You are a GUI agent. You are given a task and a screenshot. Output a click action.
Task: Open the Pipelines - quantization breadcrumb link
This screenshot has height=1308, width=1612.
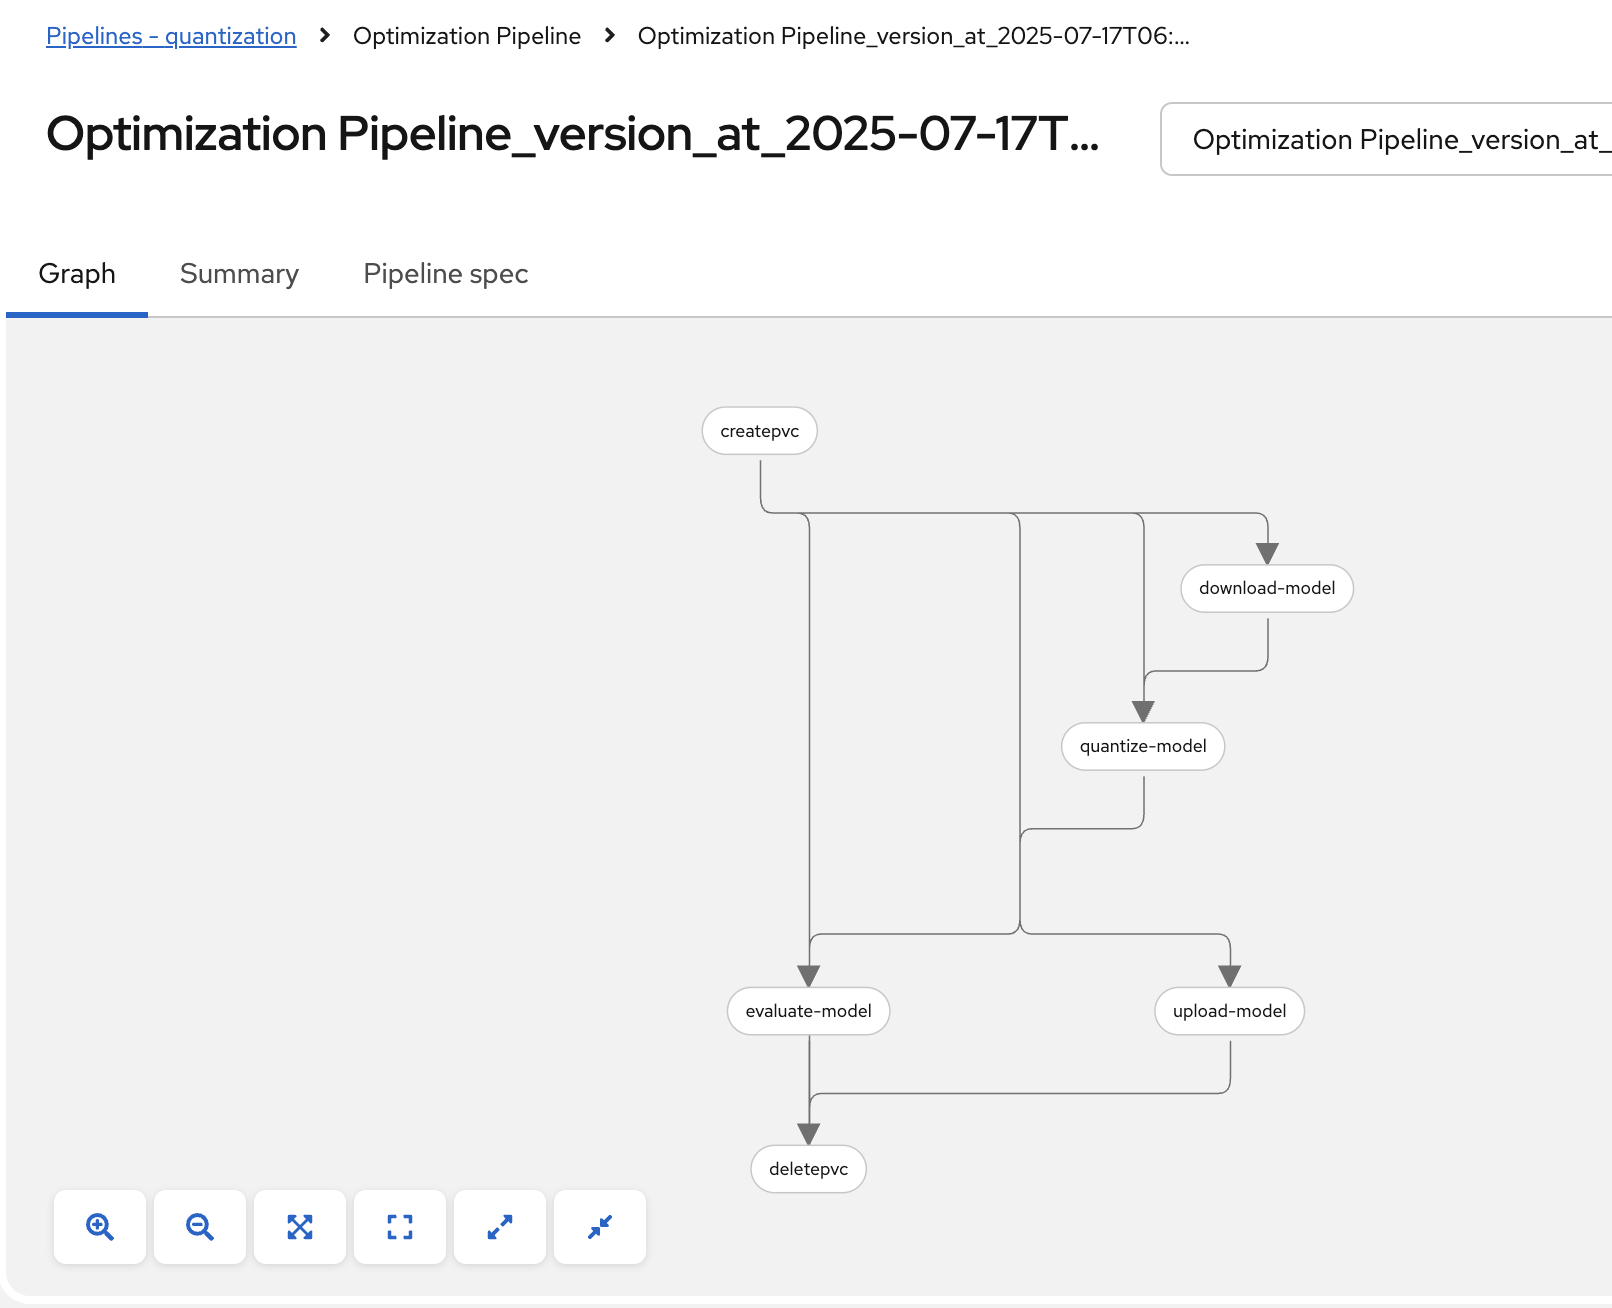[171, 36]
